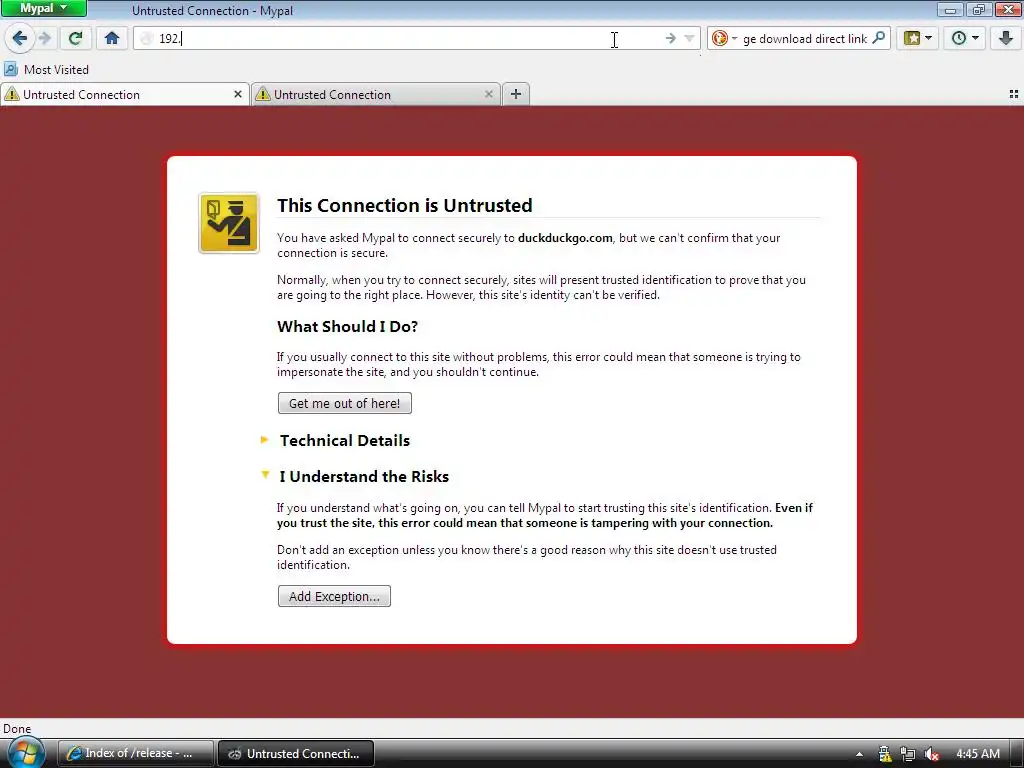Open a new tab
Image resolution: width=1024 pixels, height=768 pixels.
click(x=516, y=94)
